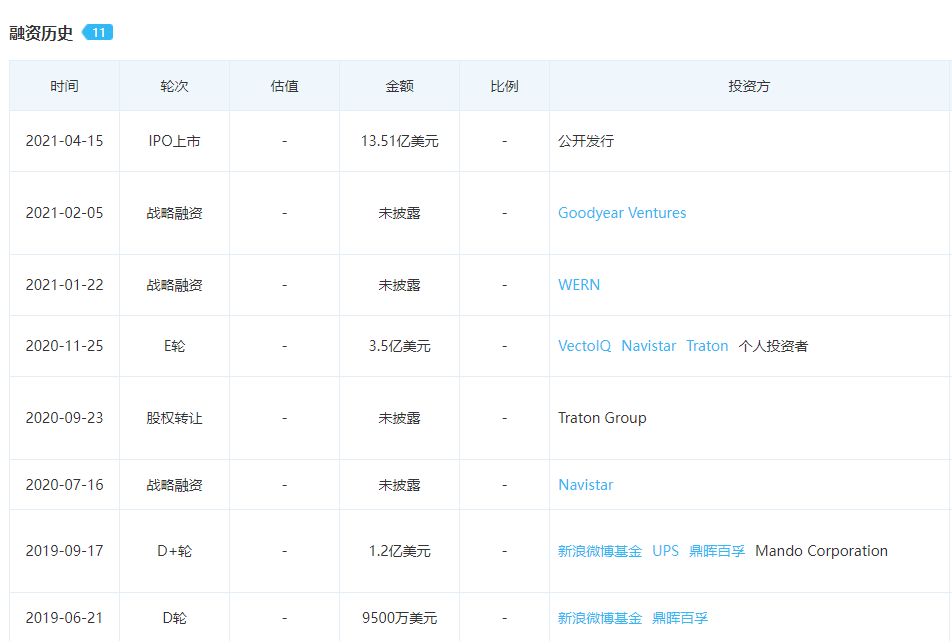Click the 时间 column header
952x641 pixels.
point(64,86)
